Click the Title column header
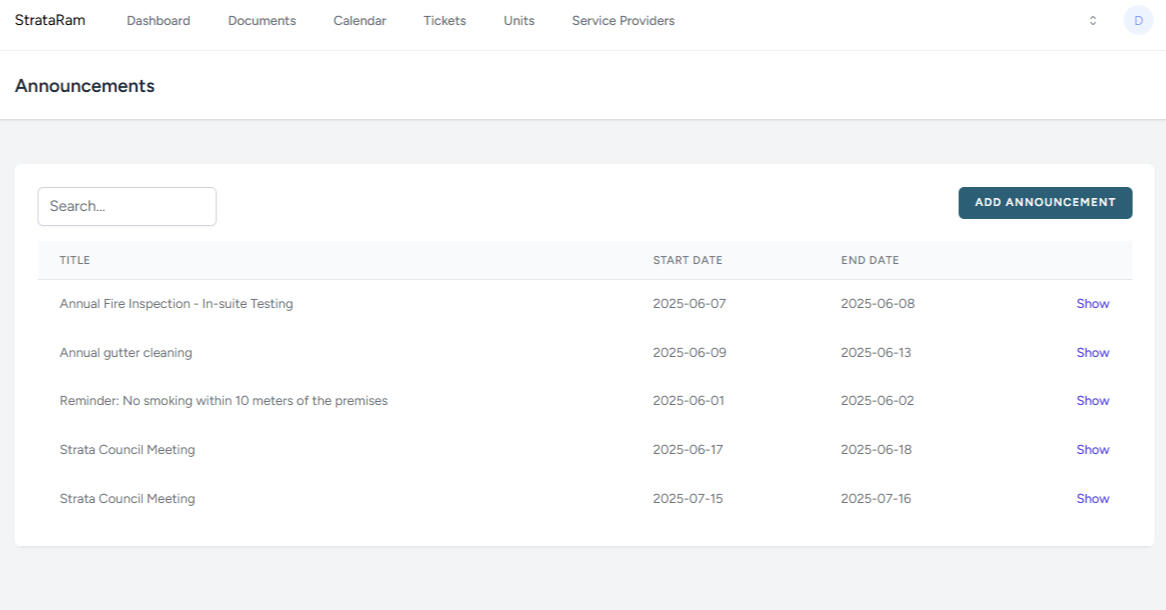The width and height of the screenshot is (1166, 610). (x=74, y=260)
